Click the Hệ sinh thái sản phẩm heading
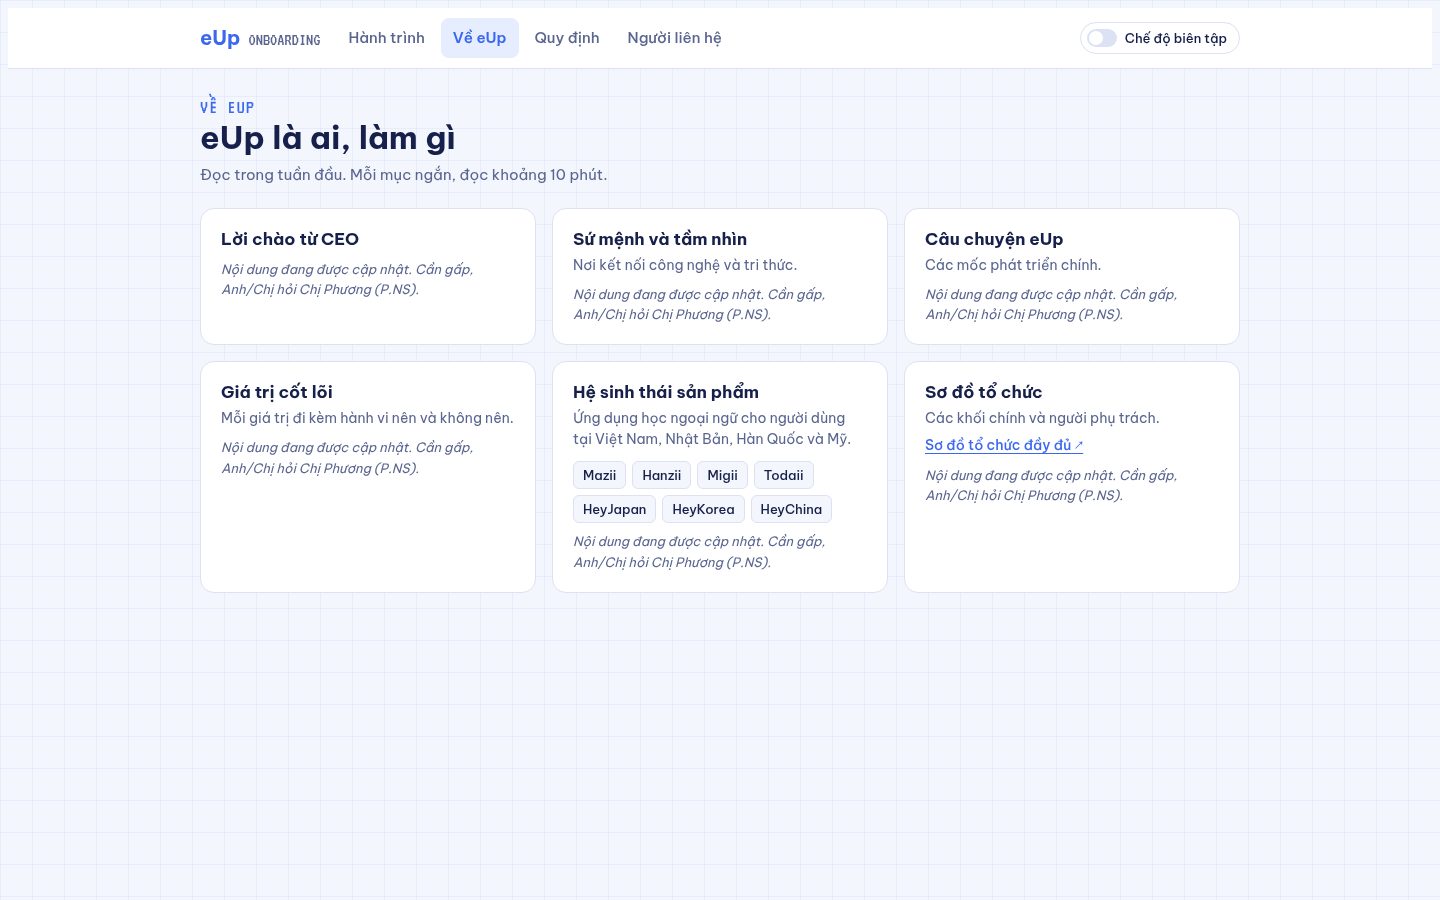The image size is (1440, 900). [666, 392]
